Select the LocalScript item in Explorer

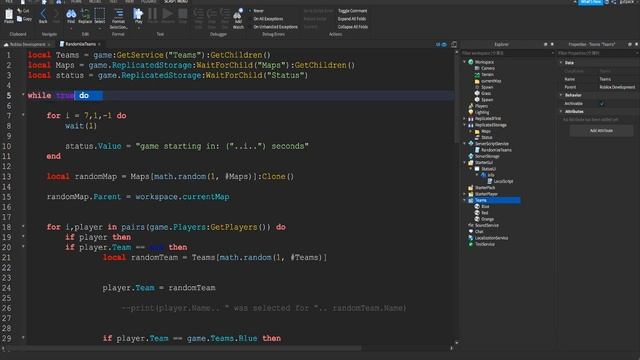500,181
